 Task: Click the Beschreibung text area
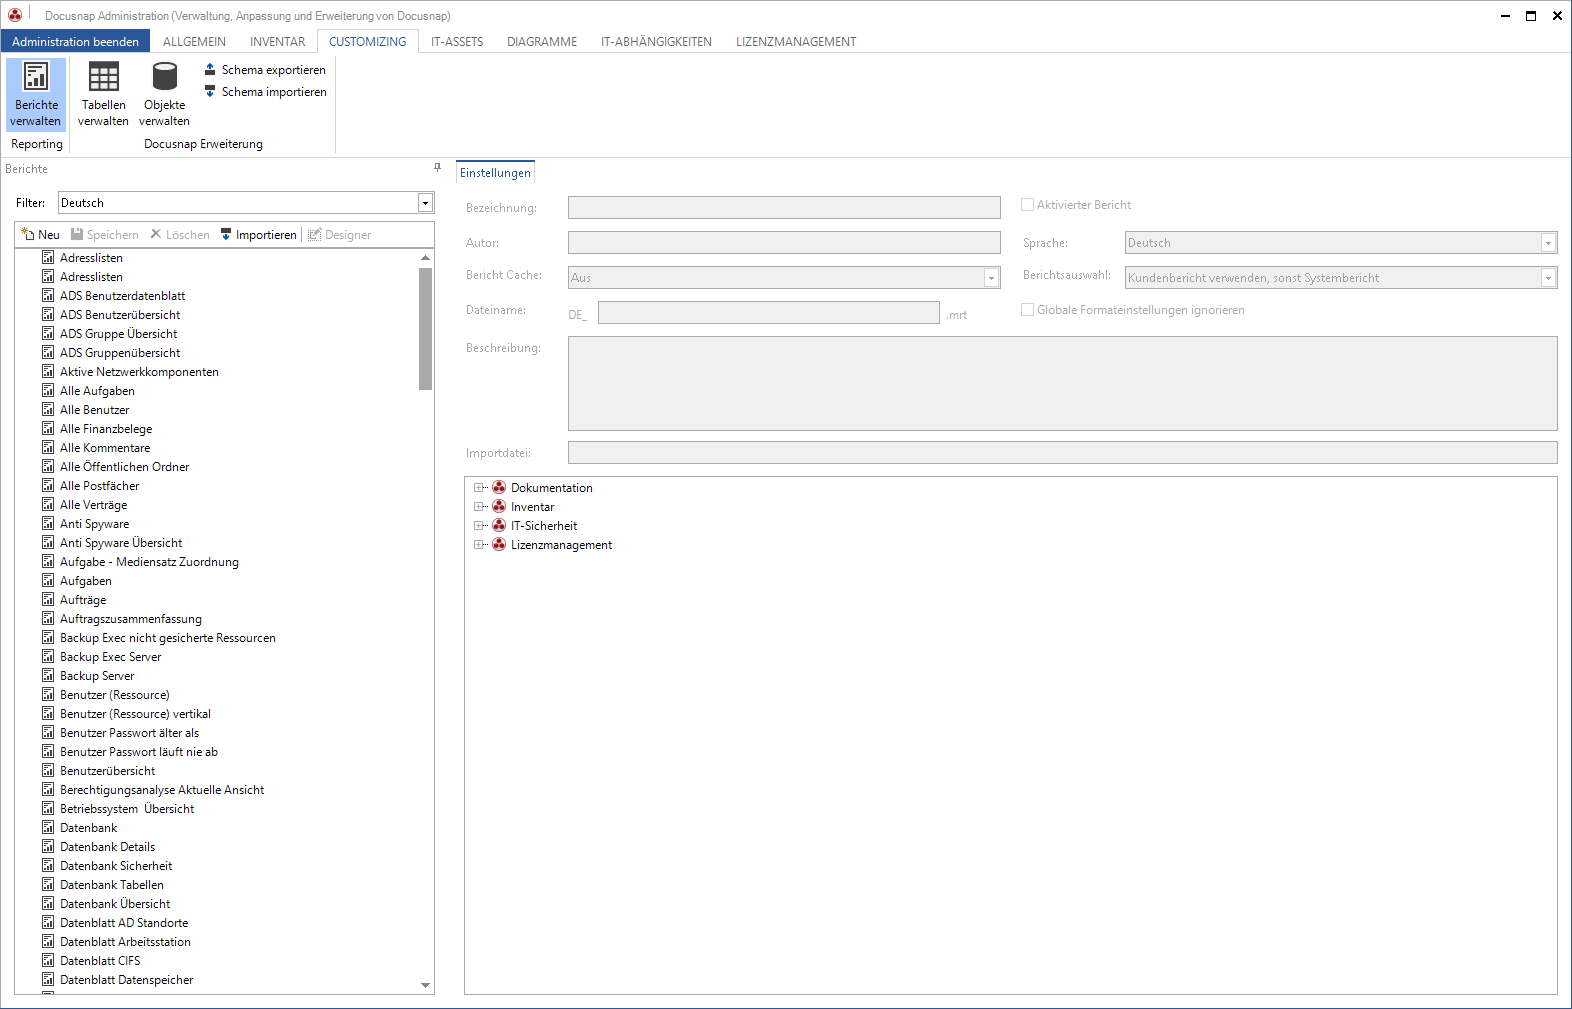point(1062,384)
